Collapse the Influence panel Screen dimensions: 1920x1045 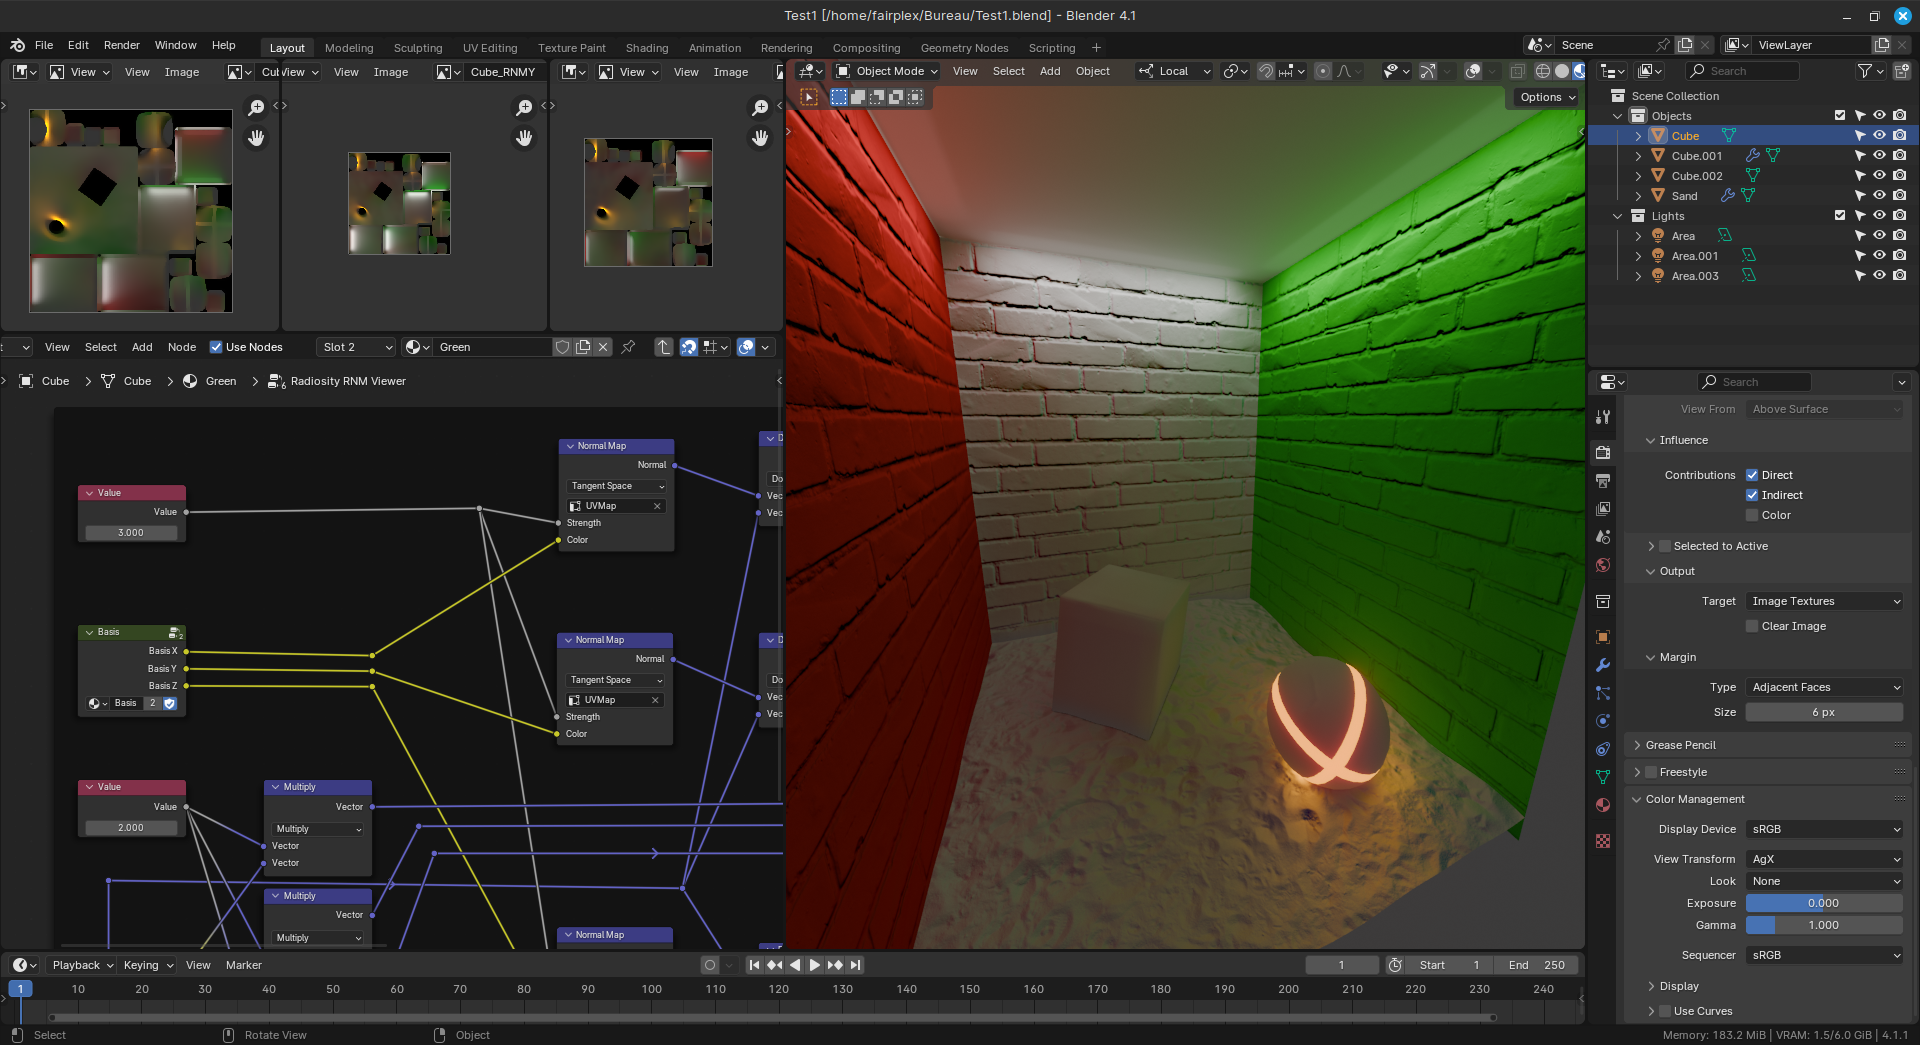pyautogui.click(x=1651, y=440)
